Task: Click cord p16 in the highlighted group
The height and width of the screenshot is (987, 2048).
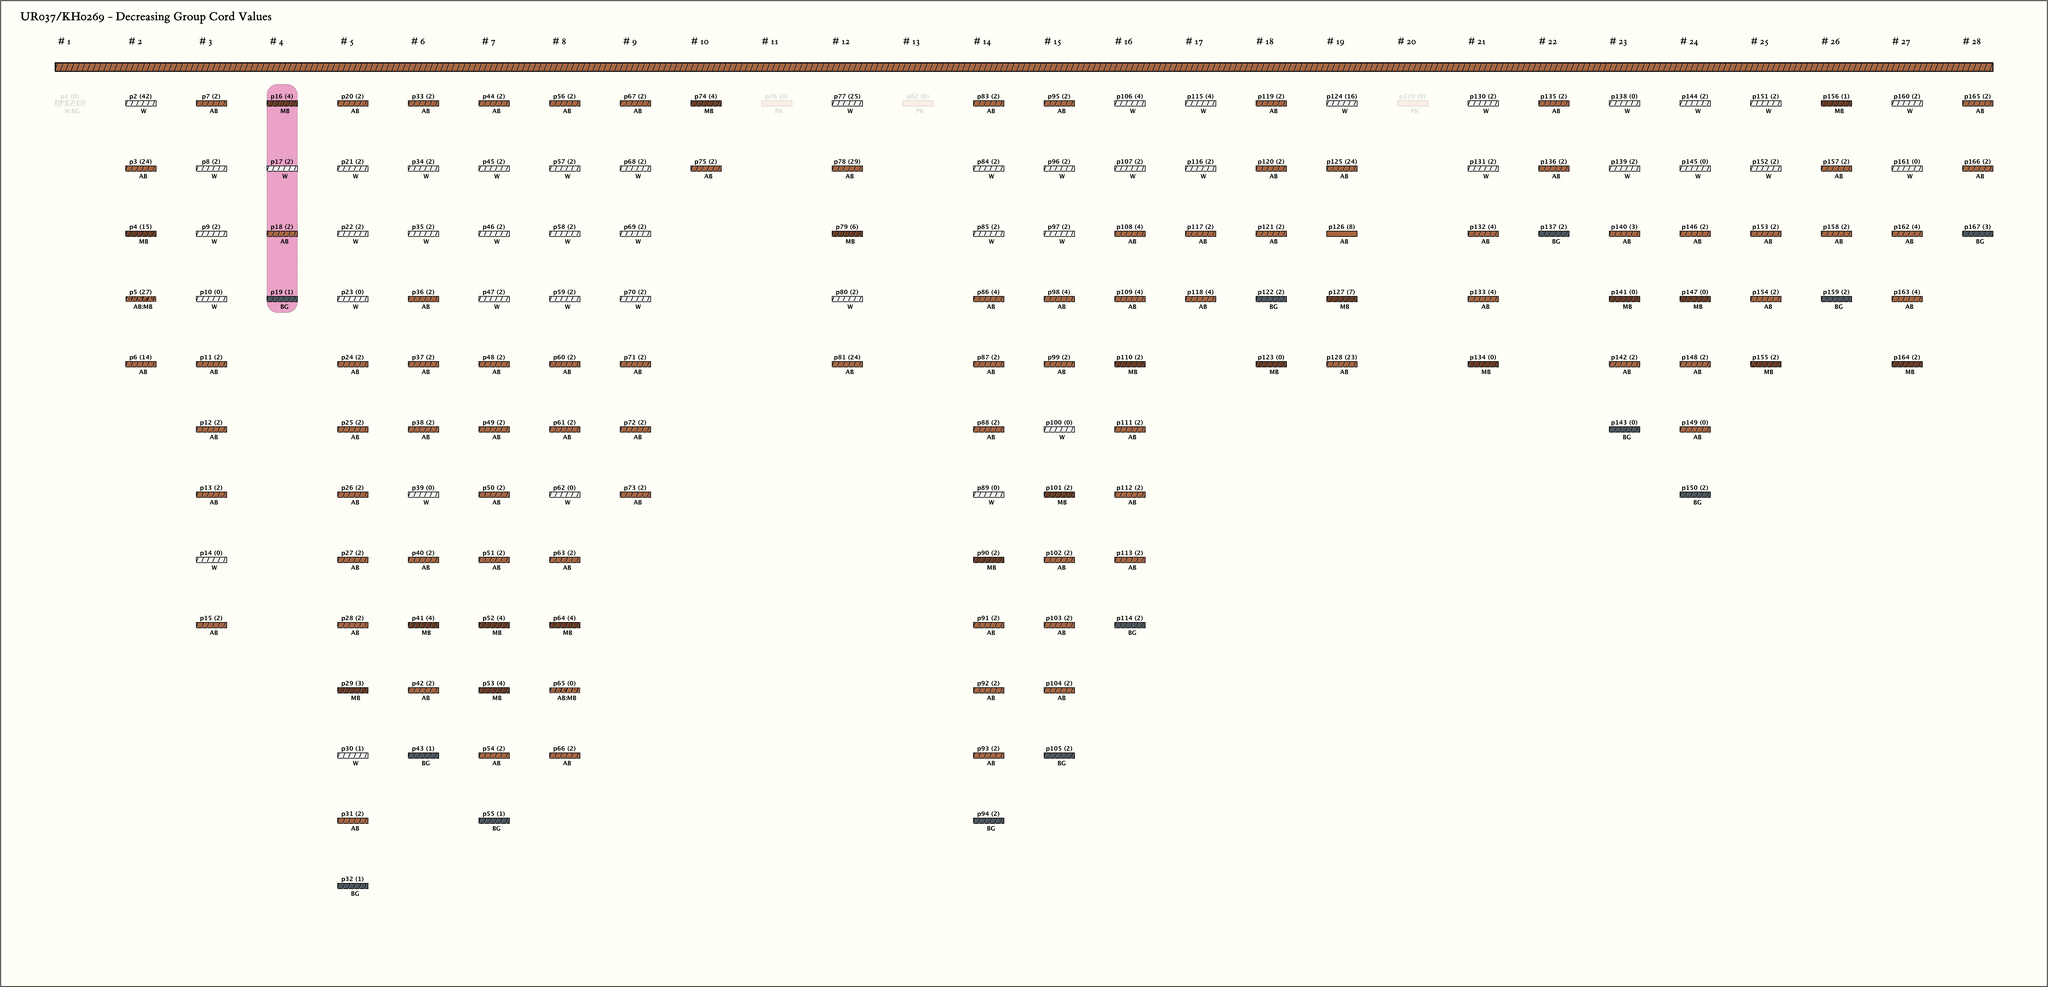Action: [282, 104]
